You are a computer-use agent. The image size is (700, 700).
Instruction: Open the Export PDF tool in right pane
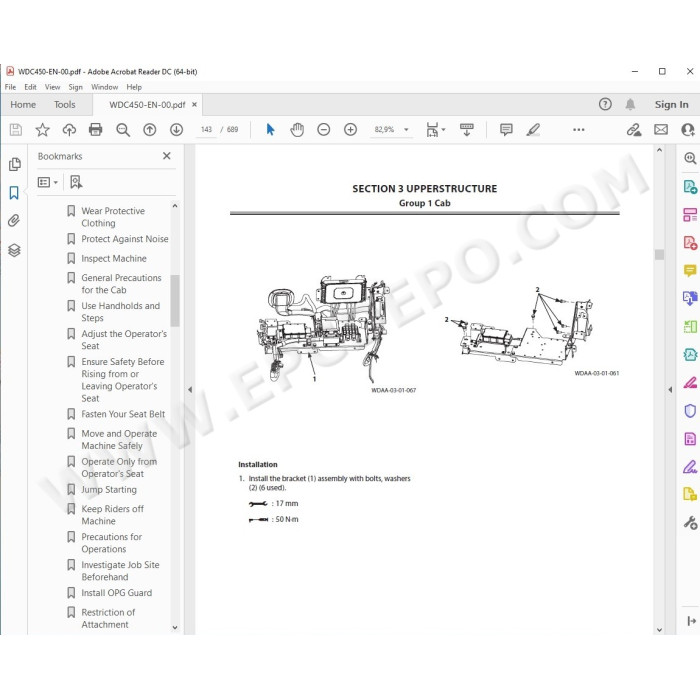690,187
